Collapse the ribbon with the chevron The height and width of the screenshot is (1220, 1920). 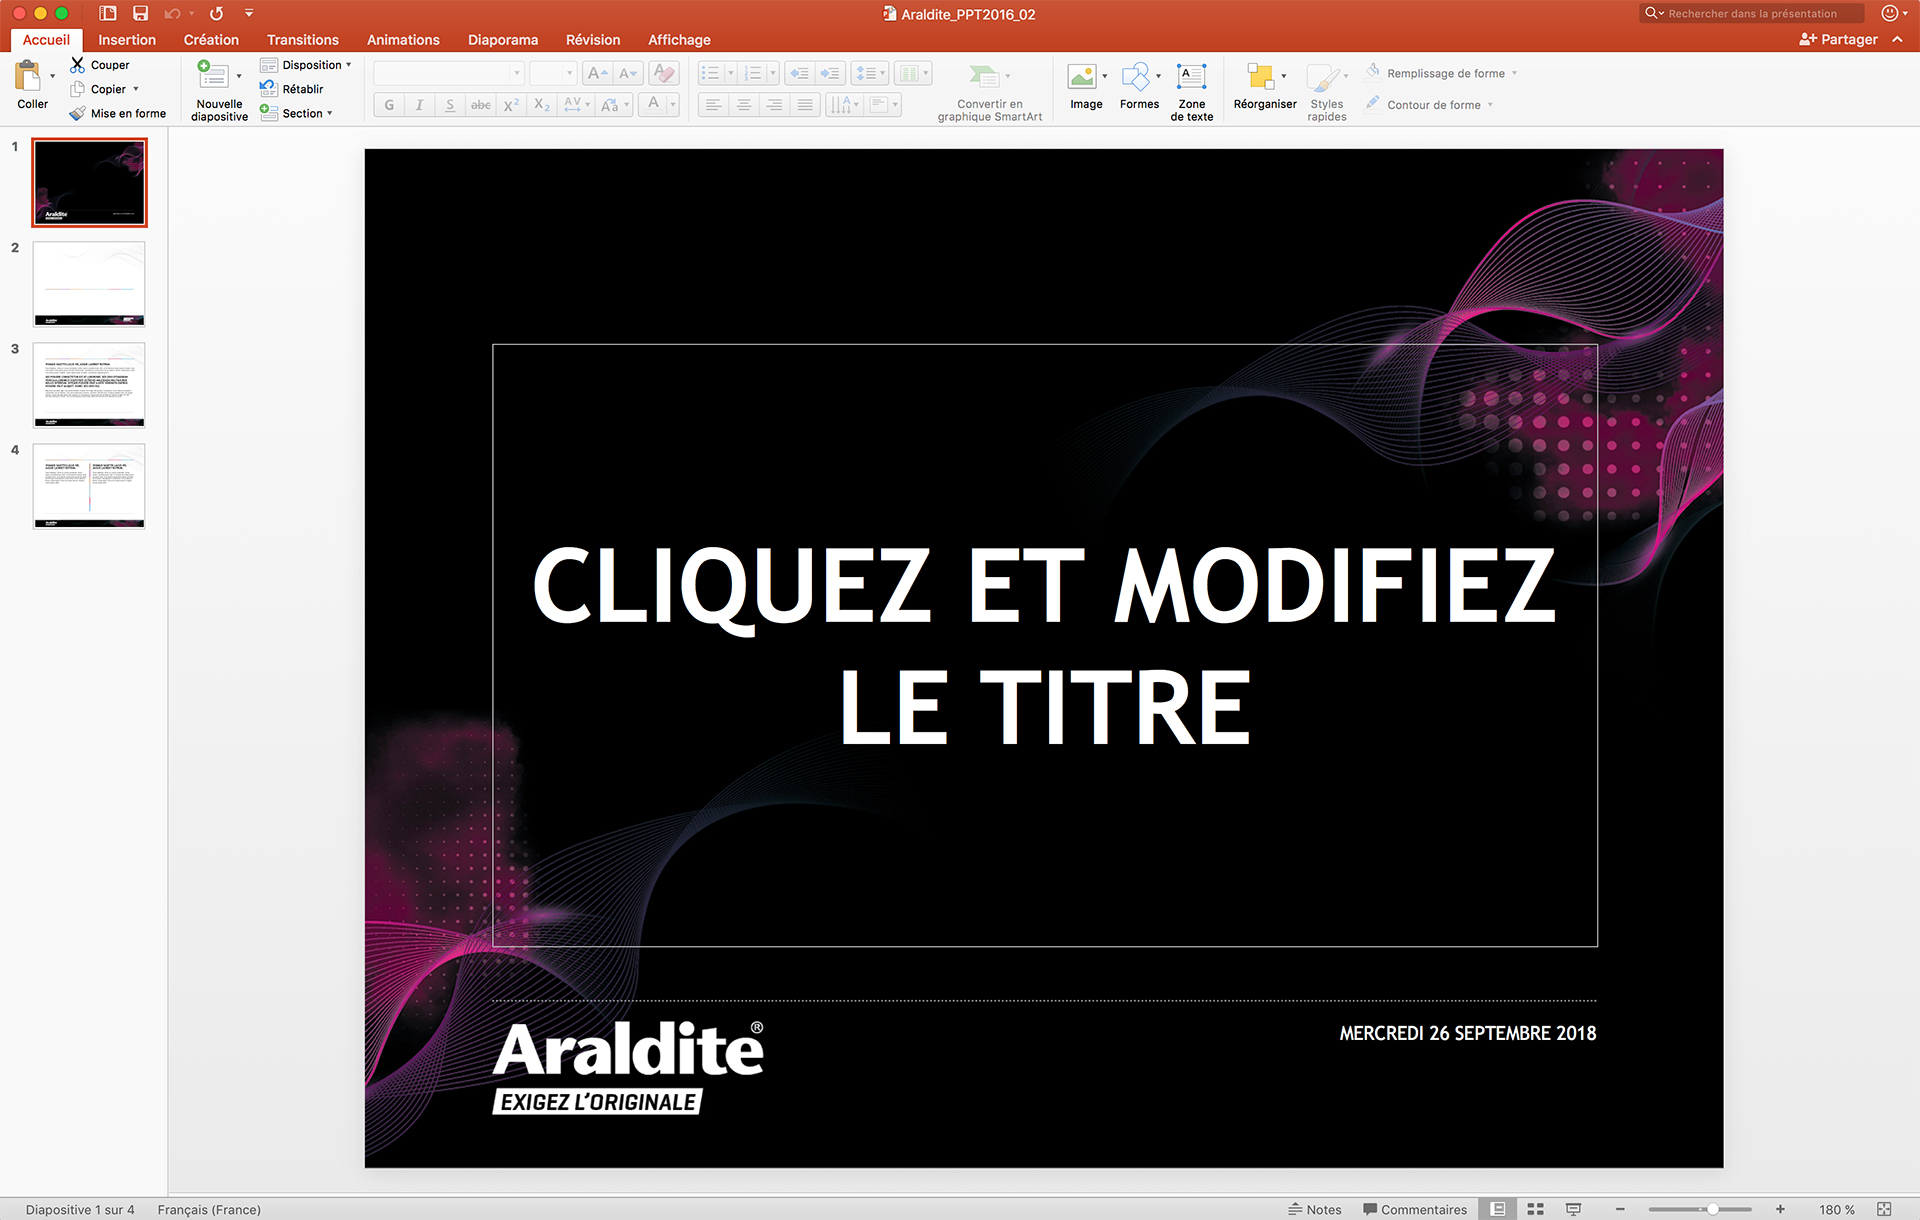1897,39
